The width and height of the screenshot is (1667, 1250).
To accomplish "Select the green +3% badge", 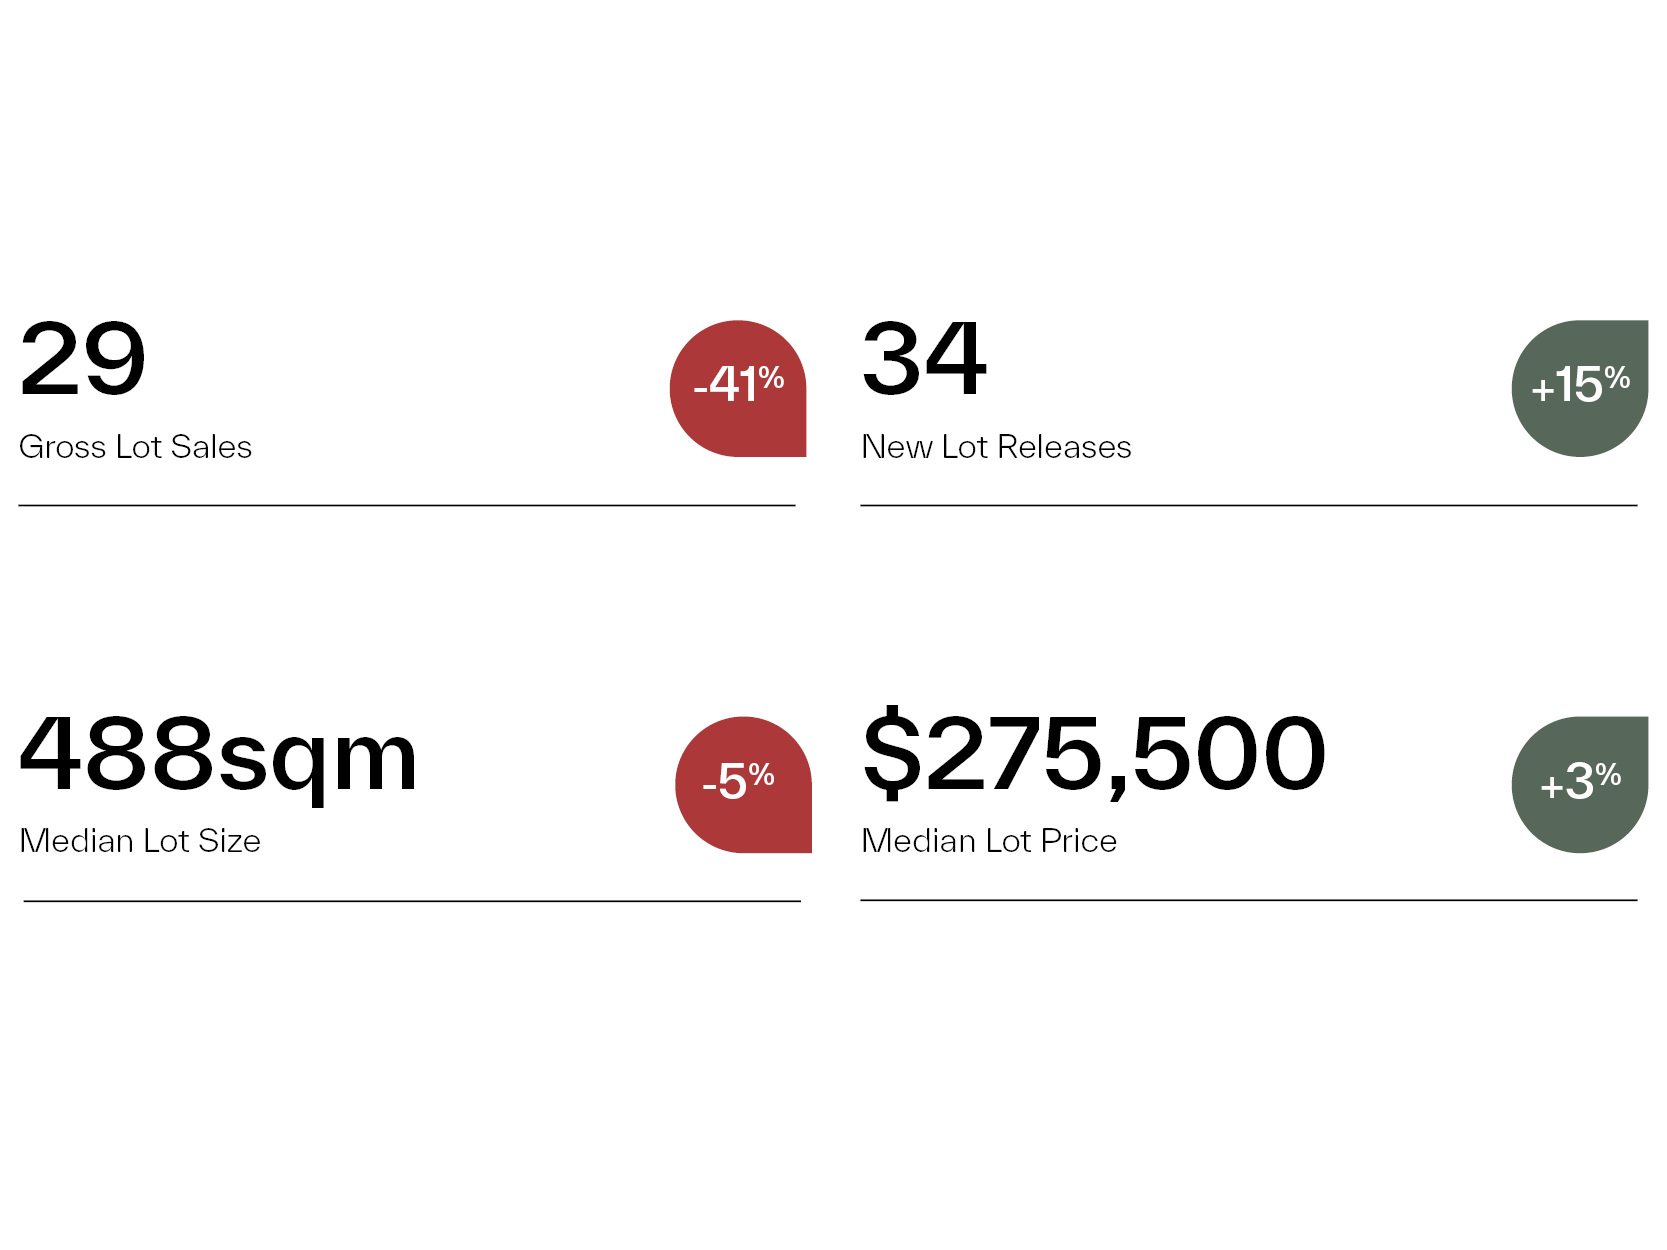I will click(1580, 784).
